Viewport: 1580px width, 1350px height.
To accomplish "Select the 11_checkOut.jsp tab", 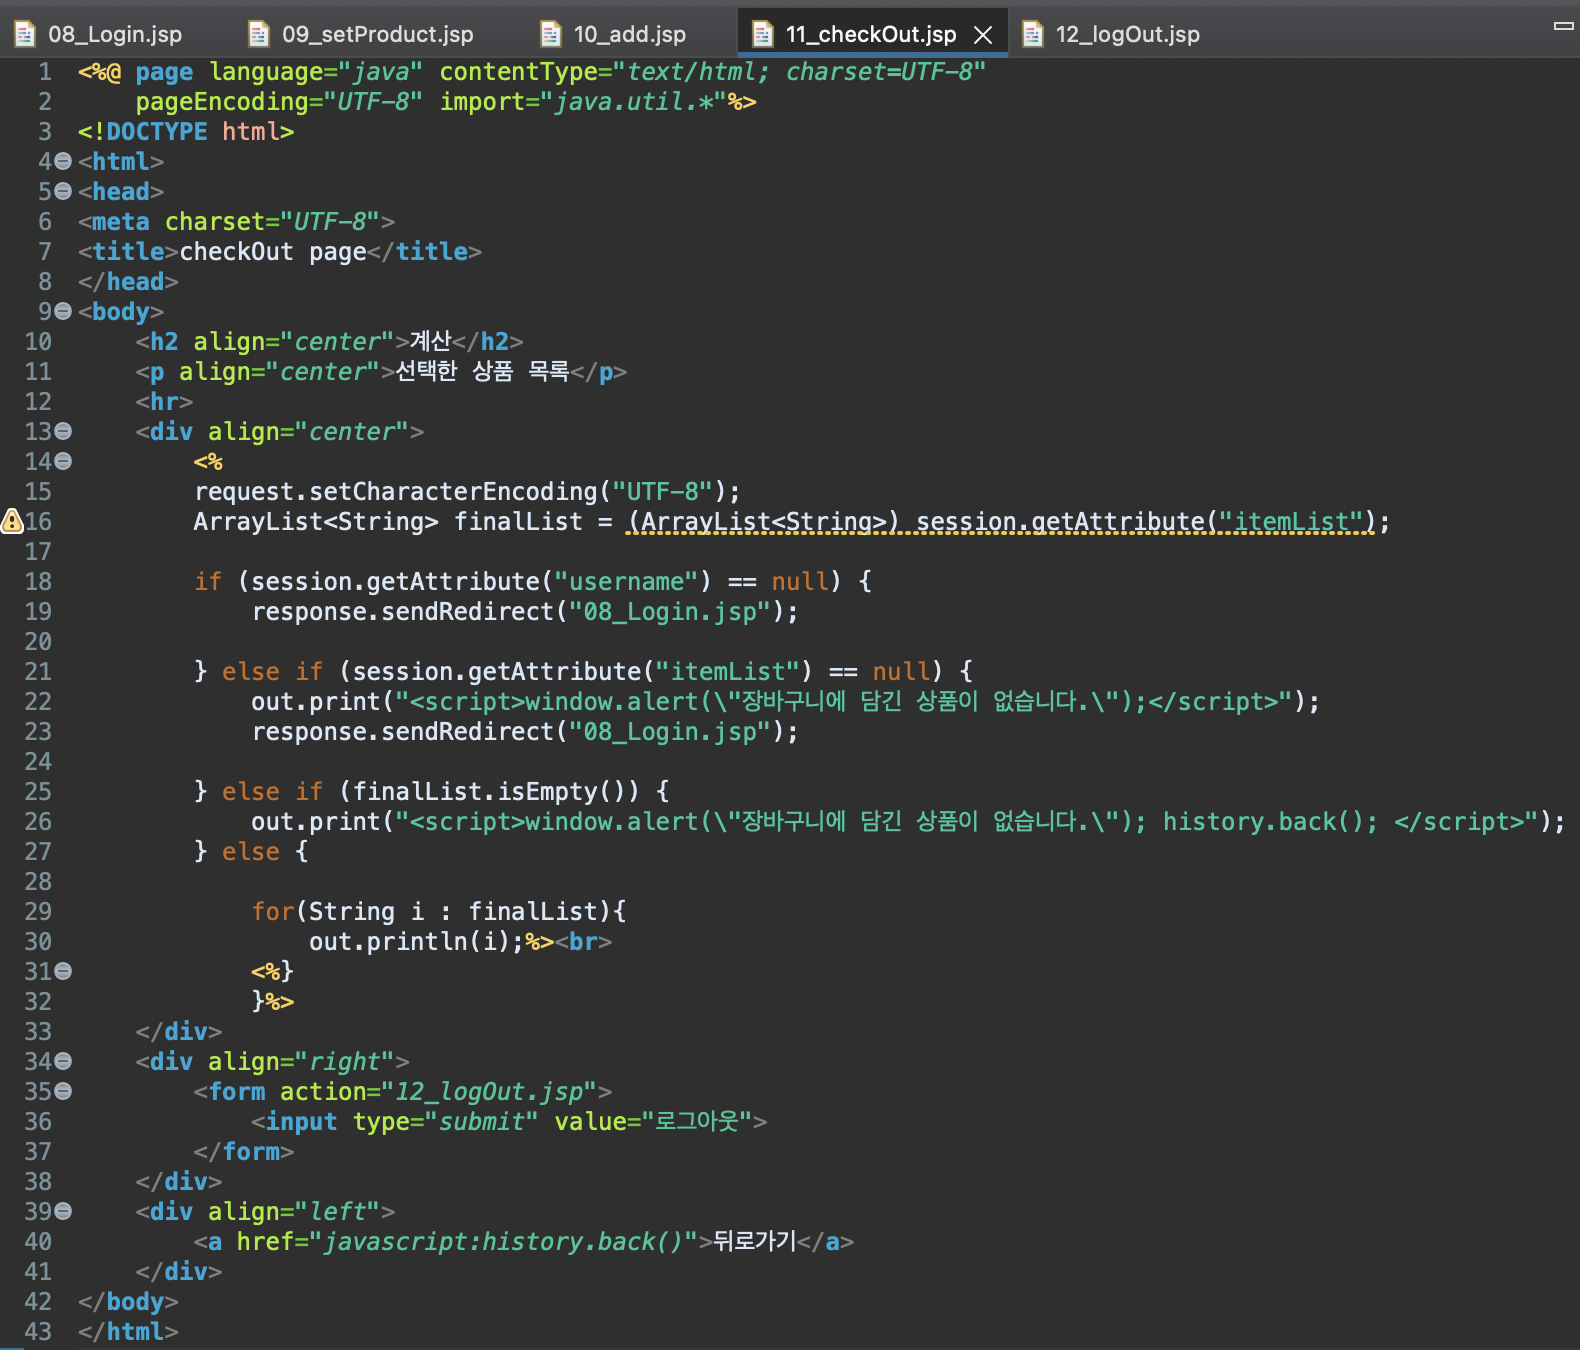I will (x=870, y=34).
